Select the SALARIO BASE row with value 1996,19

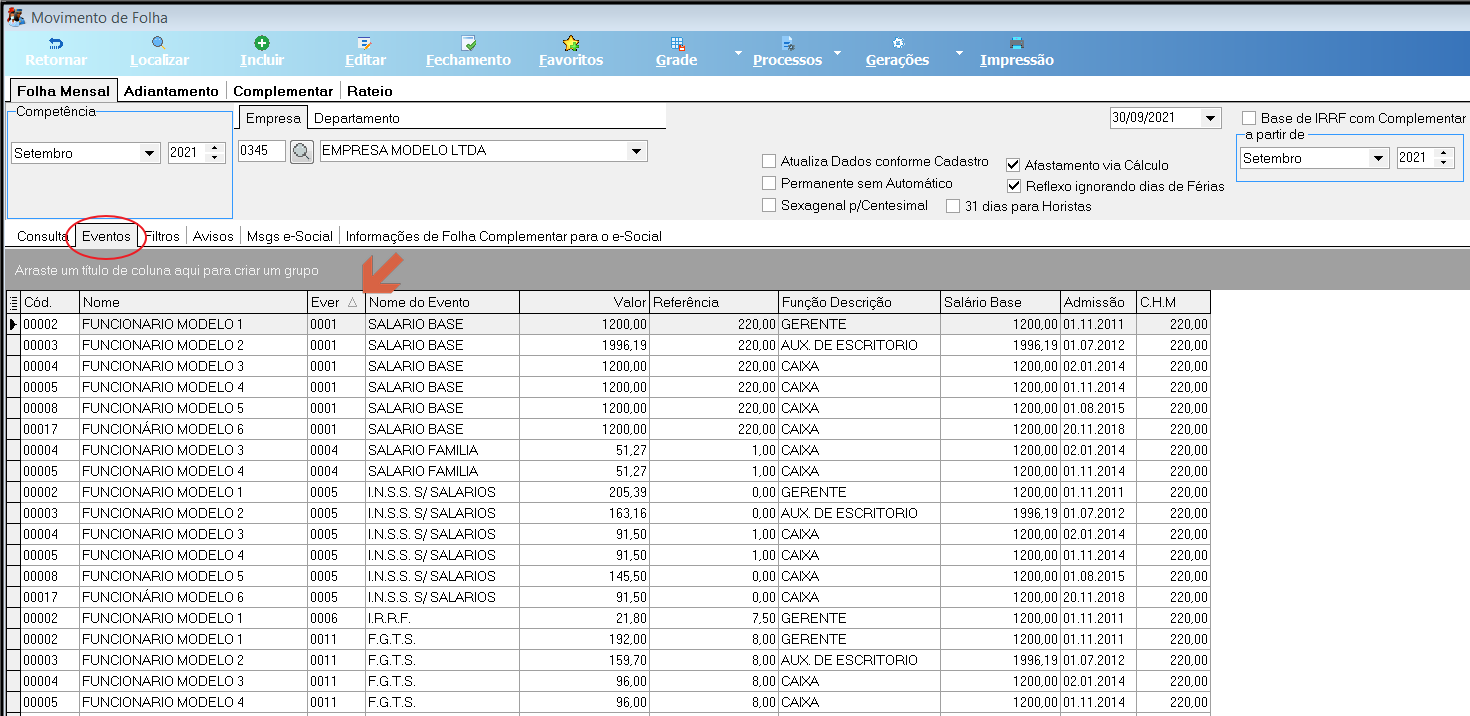(x=609, y=345)
